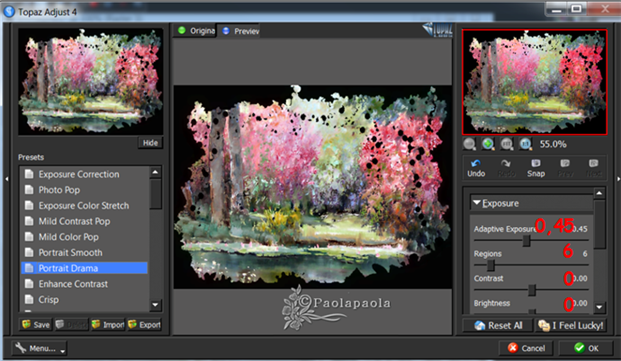This screenshot has width=621, height=361.
Task: Click the Regions slider handle
Action: tap(491, 265)
